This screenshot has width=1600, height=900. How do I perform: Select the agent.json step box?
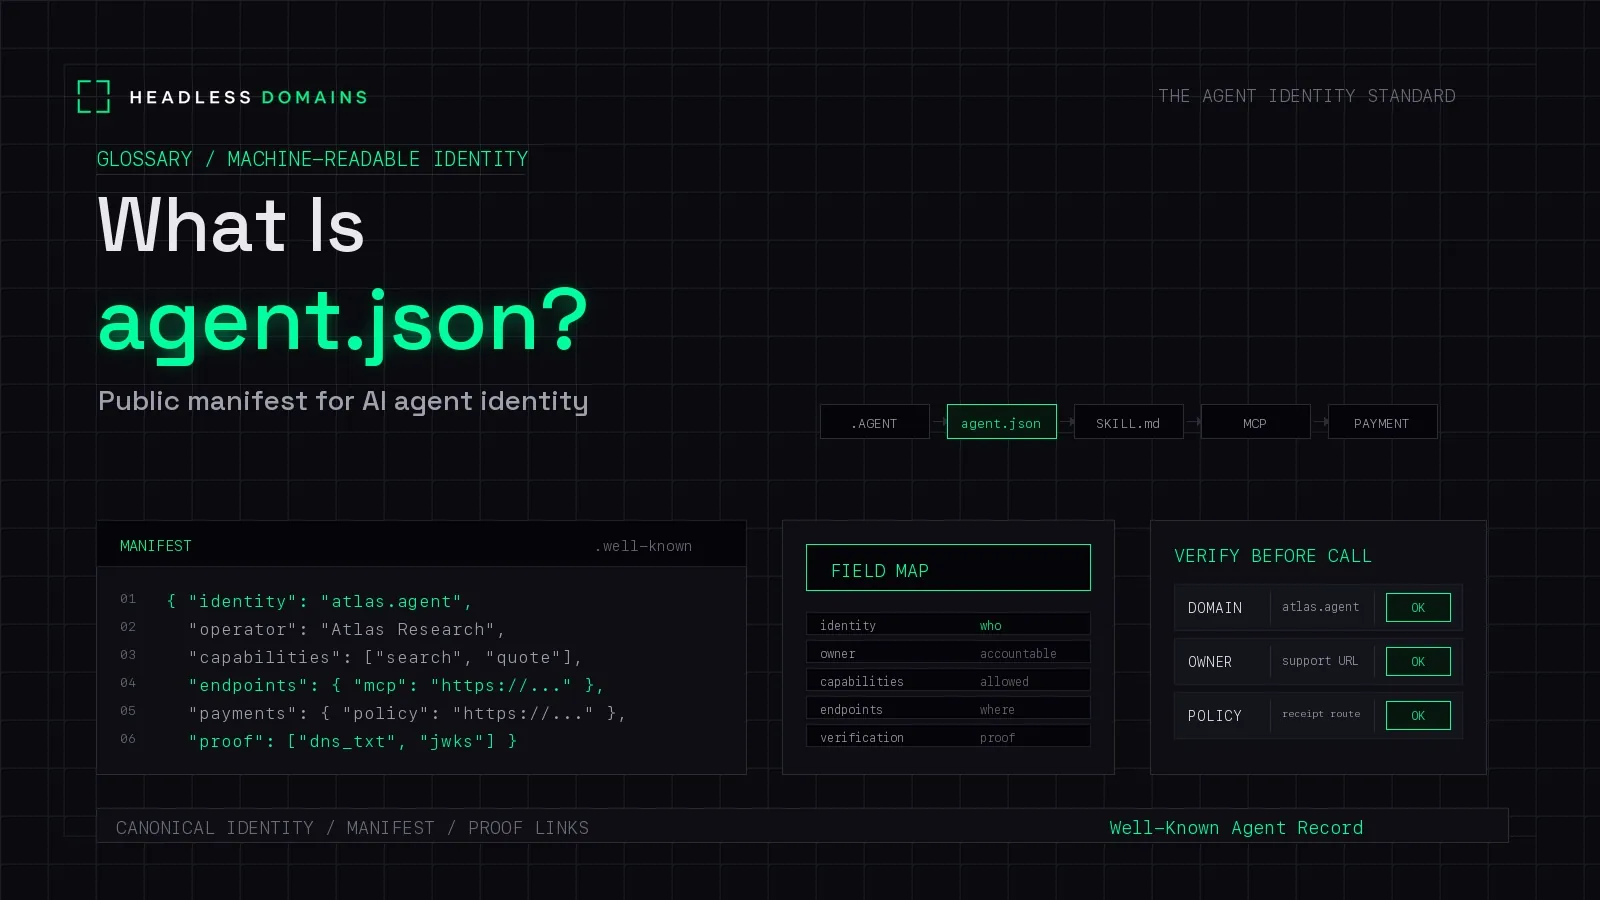point(1001,422)
